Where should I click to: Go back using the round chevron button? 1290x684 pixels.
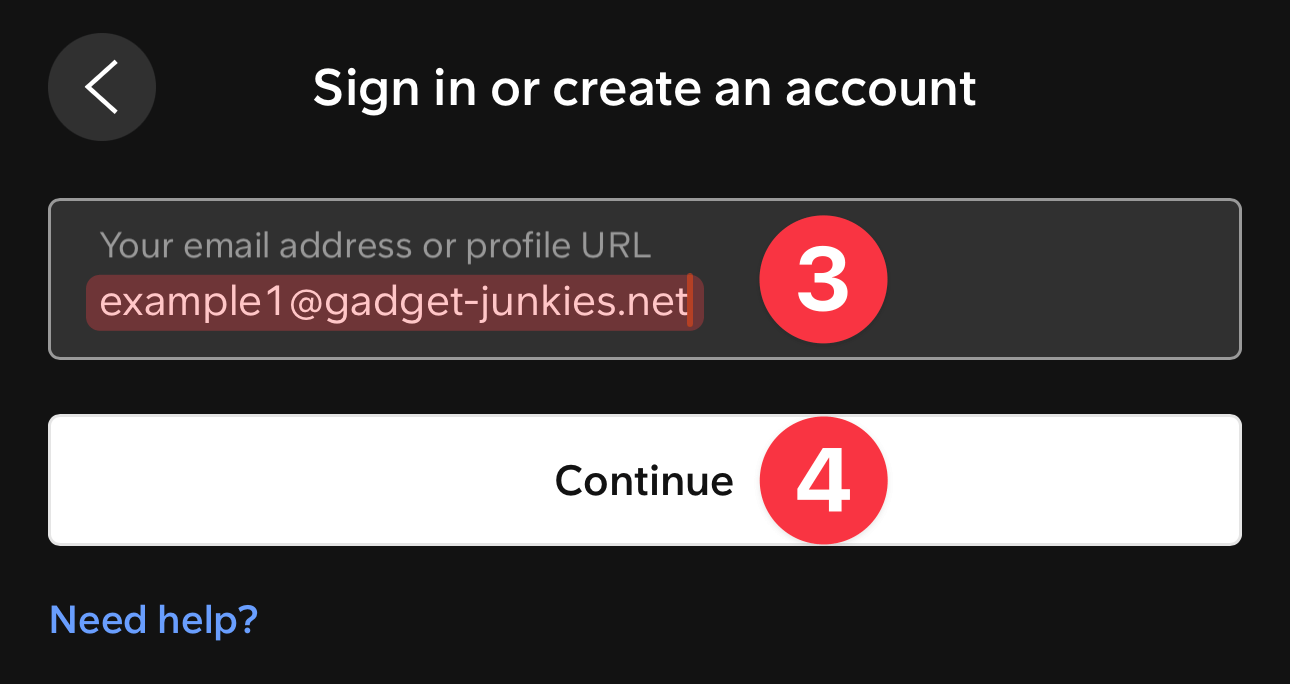click(101, 87)
